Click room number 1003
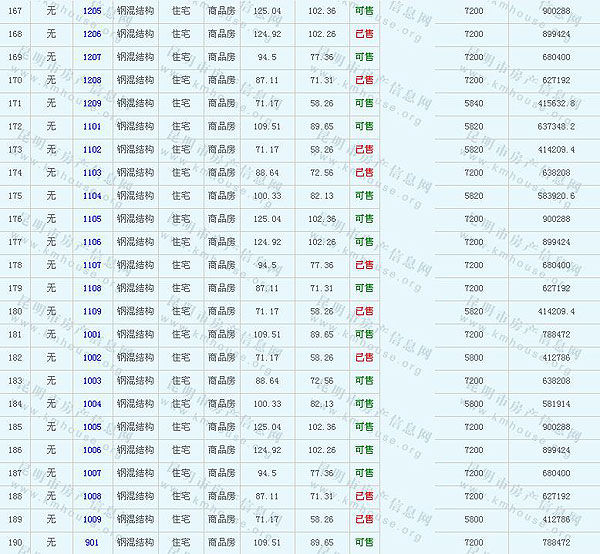 coord(92,380)
